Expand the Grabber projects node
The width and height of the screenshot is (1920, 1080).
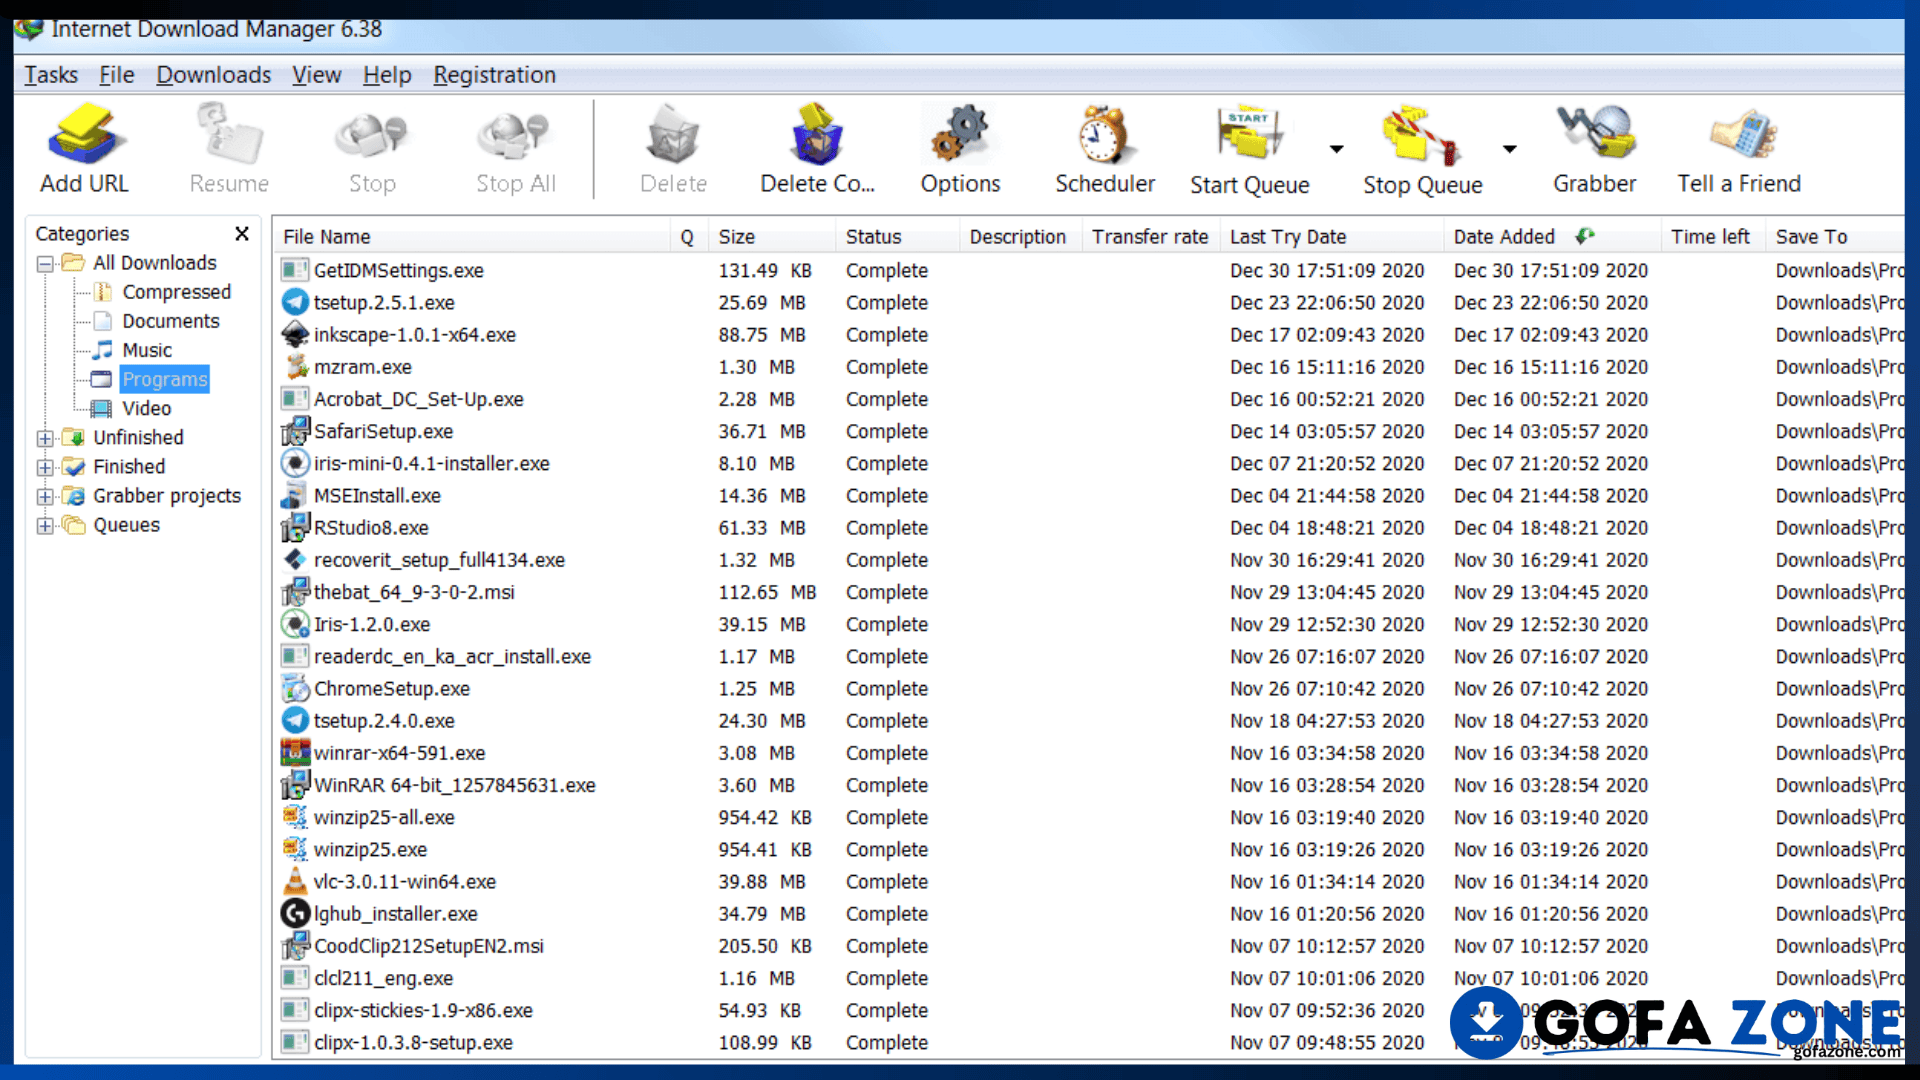click(45, 496)
